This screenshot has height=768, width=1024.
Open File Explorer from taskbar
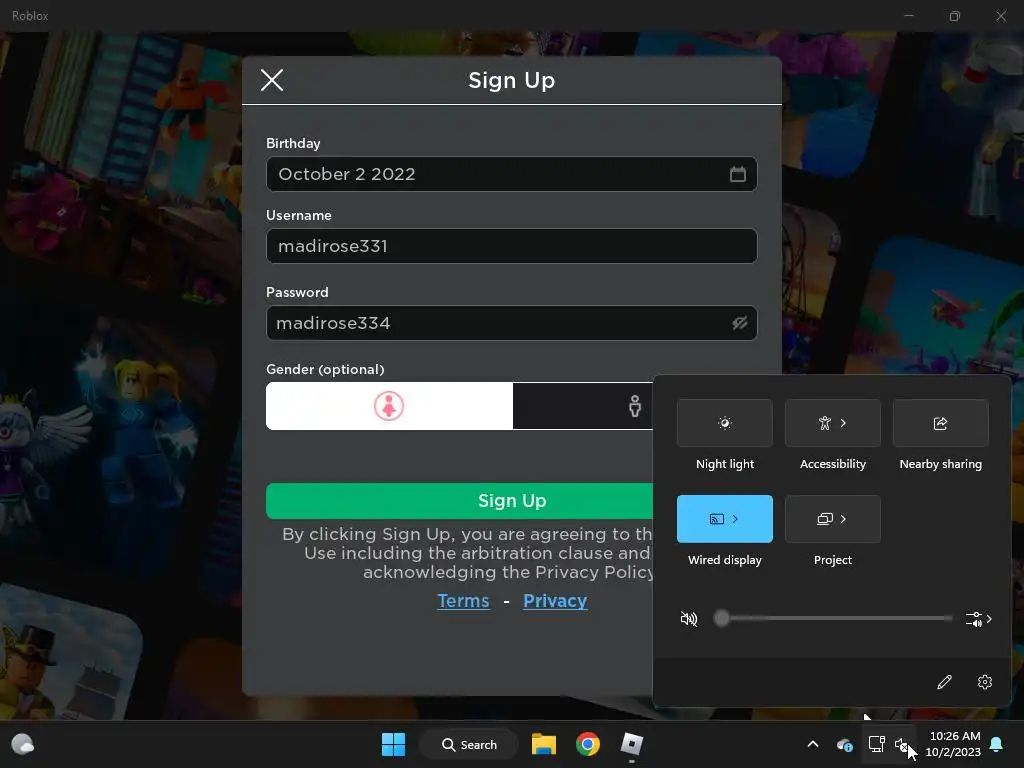click(543, 744)
